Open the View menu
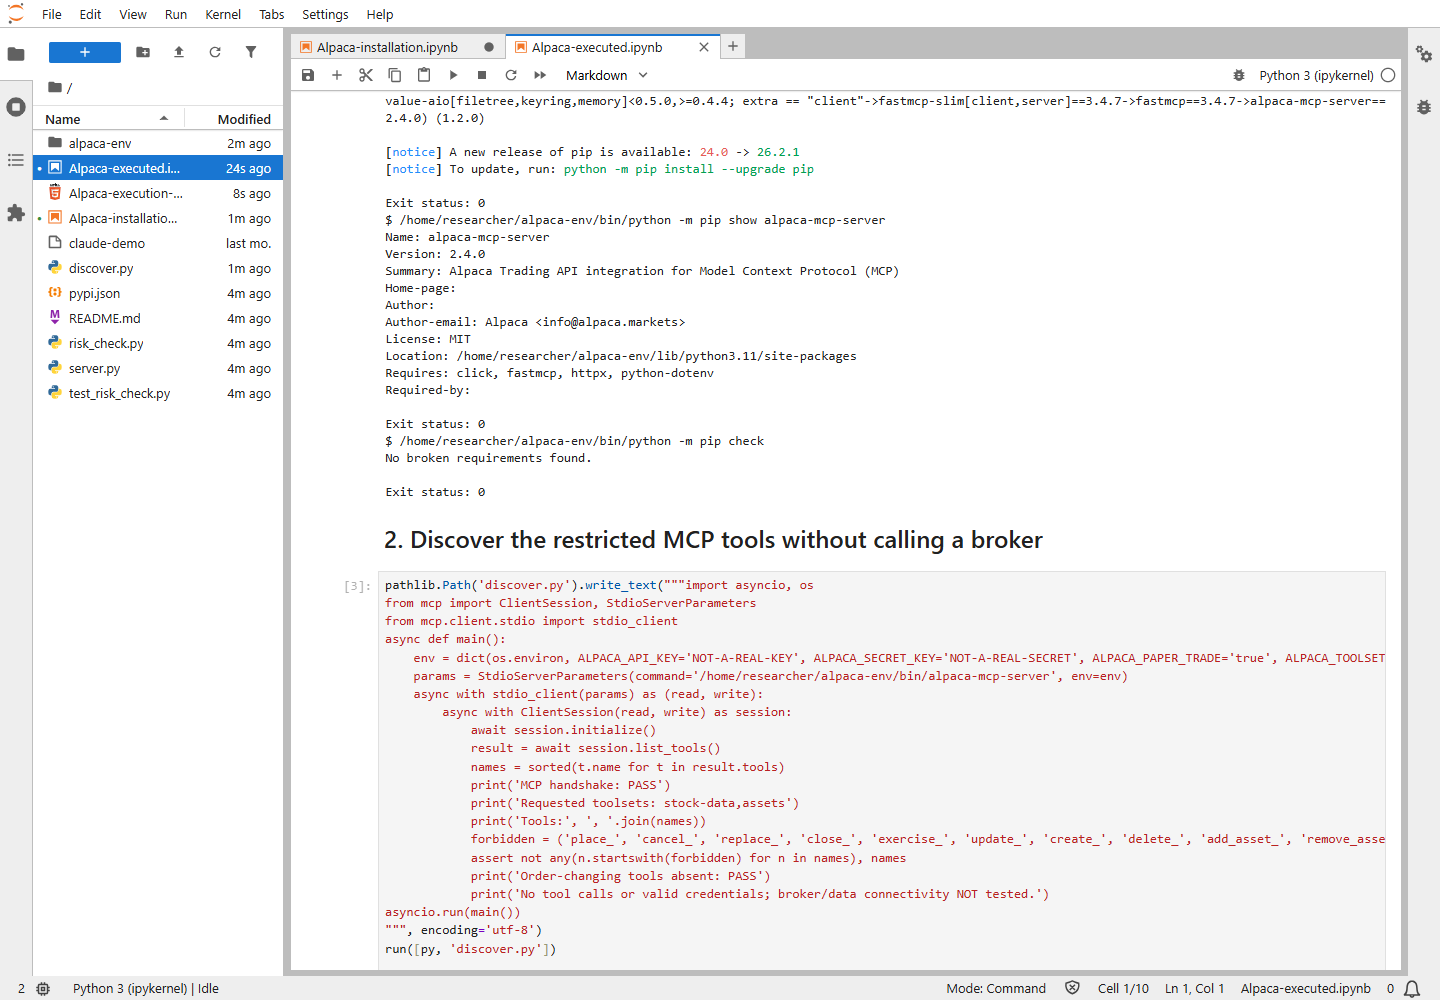This screenshot has height=1000, width=1440. (x=133, y=14)
